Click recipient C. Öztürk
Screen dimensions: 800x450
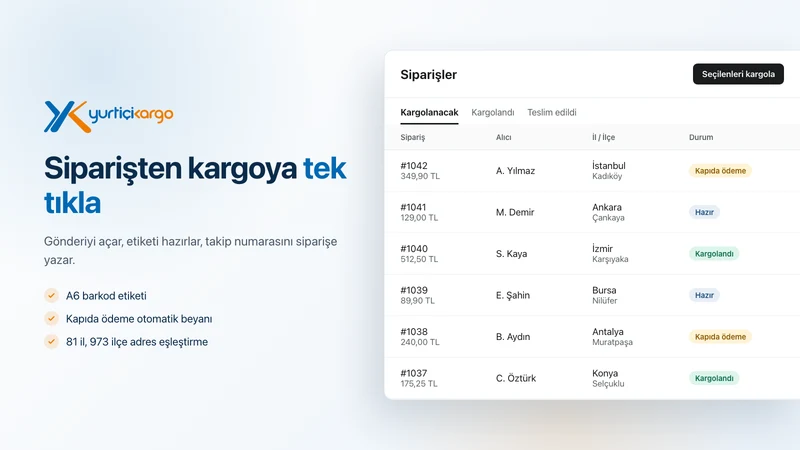point(516,378)
